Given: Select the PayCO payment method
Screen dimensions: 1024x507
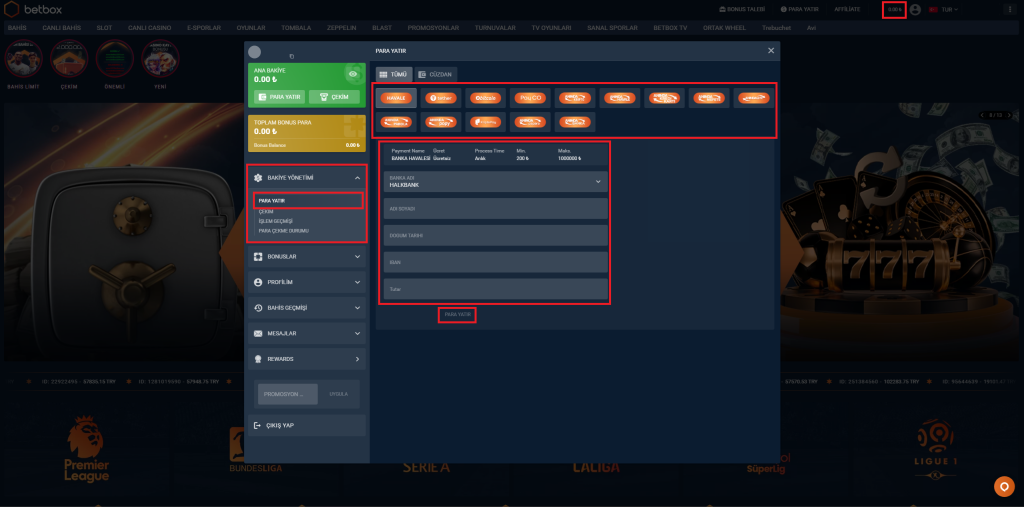Looking at the screenshot, I should [x=530, y=98].
